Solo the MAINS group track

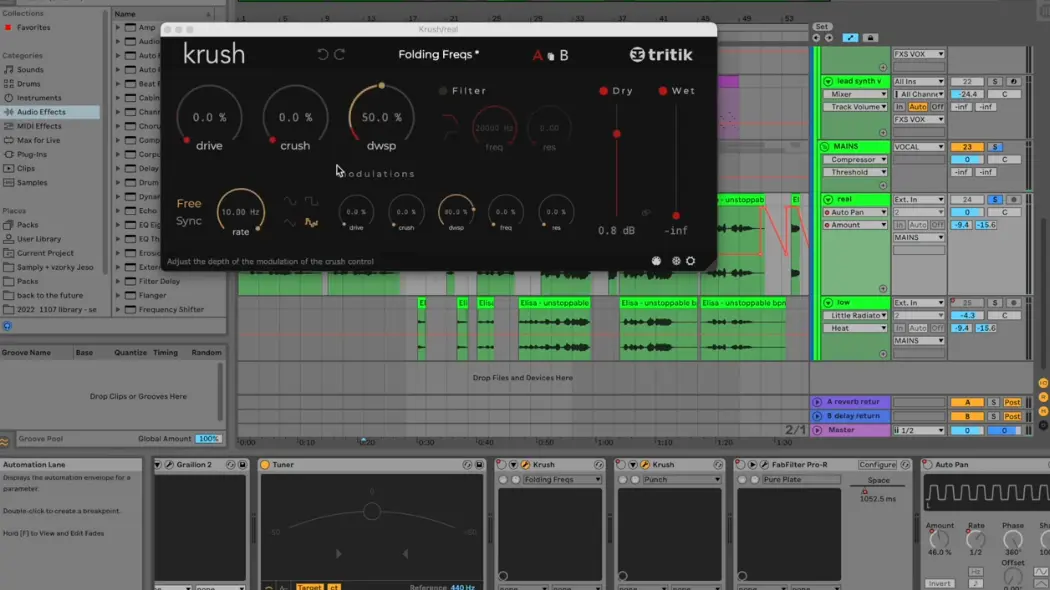coord(995,147)
